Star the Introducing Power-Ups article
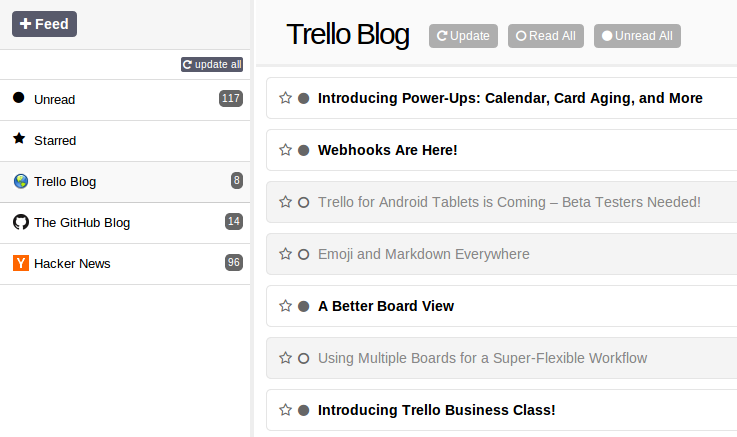 coord(285,98)
